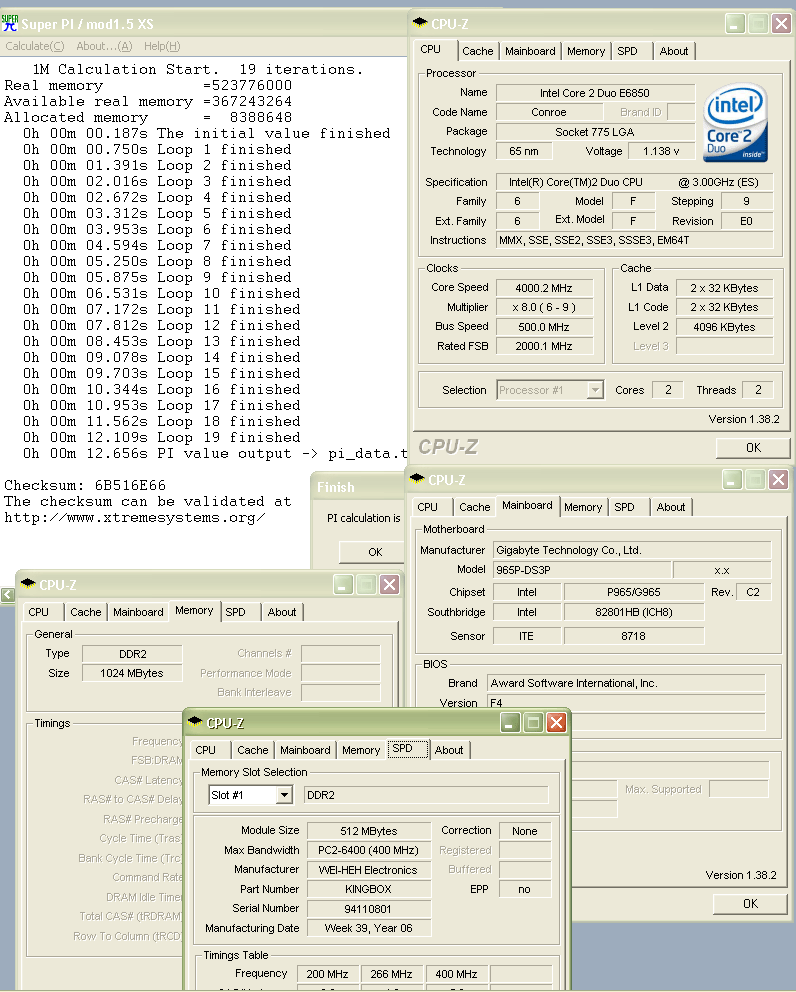Image resolution: width=796 pixels, height=992 pixels.
Task: Minimize the top CPU tab CPU-Z window
Action: coord(735,24)
